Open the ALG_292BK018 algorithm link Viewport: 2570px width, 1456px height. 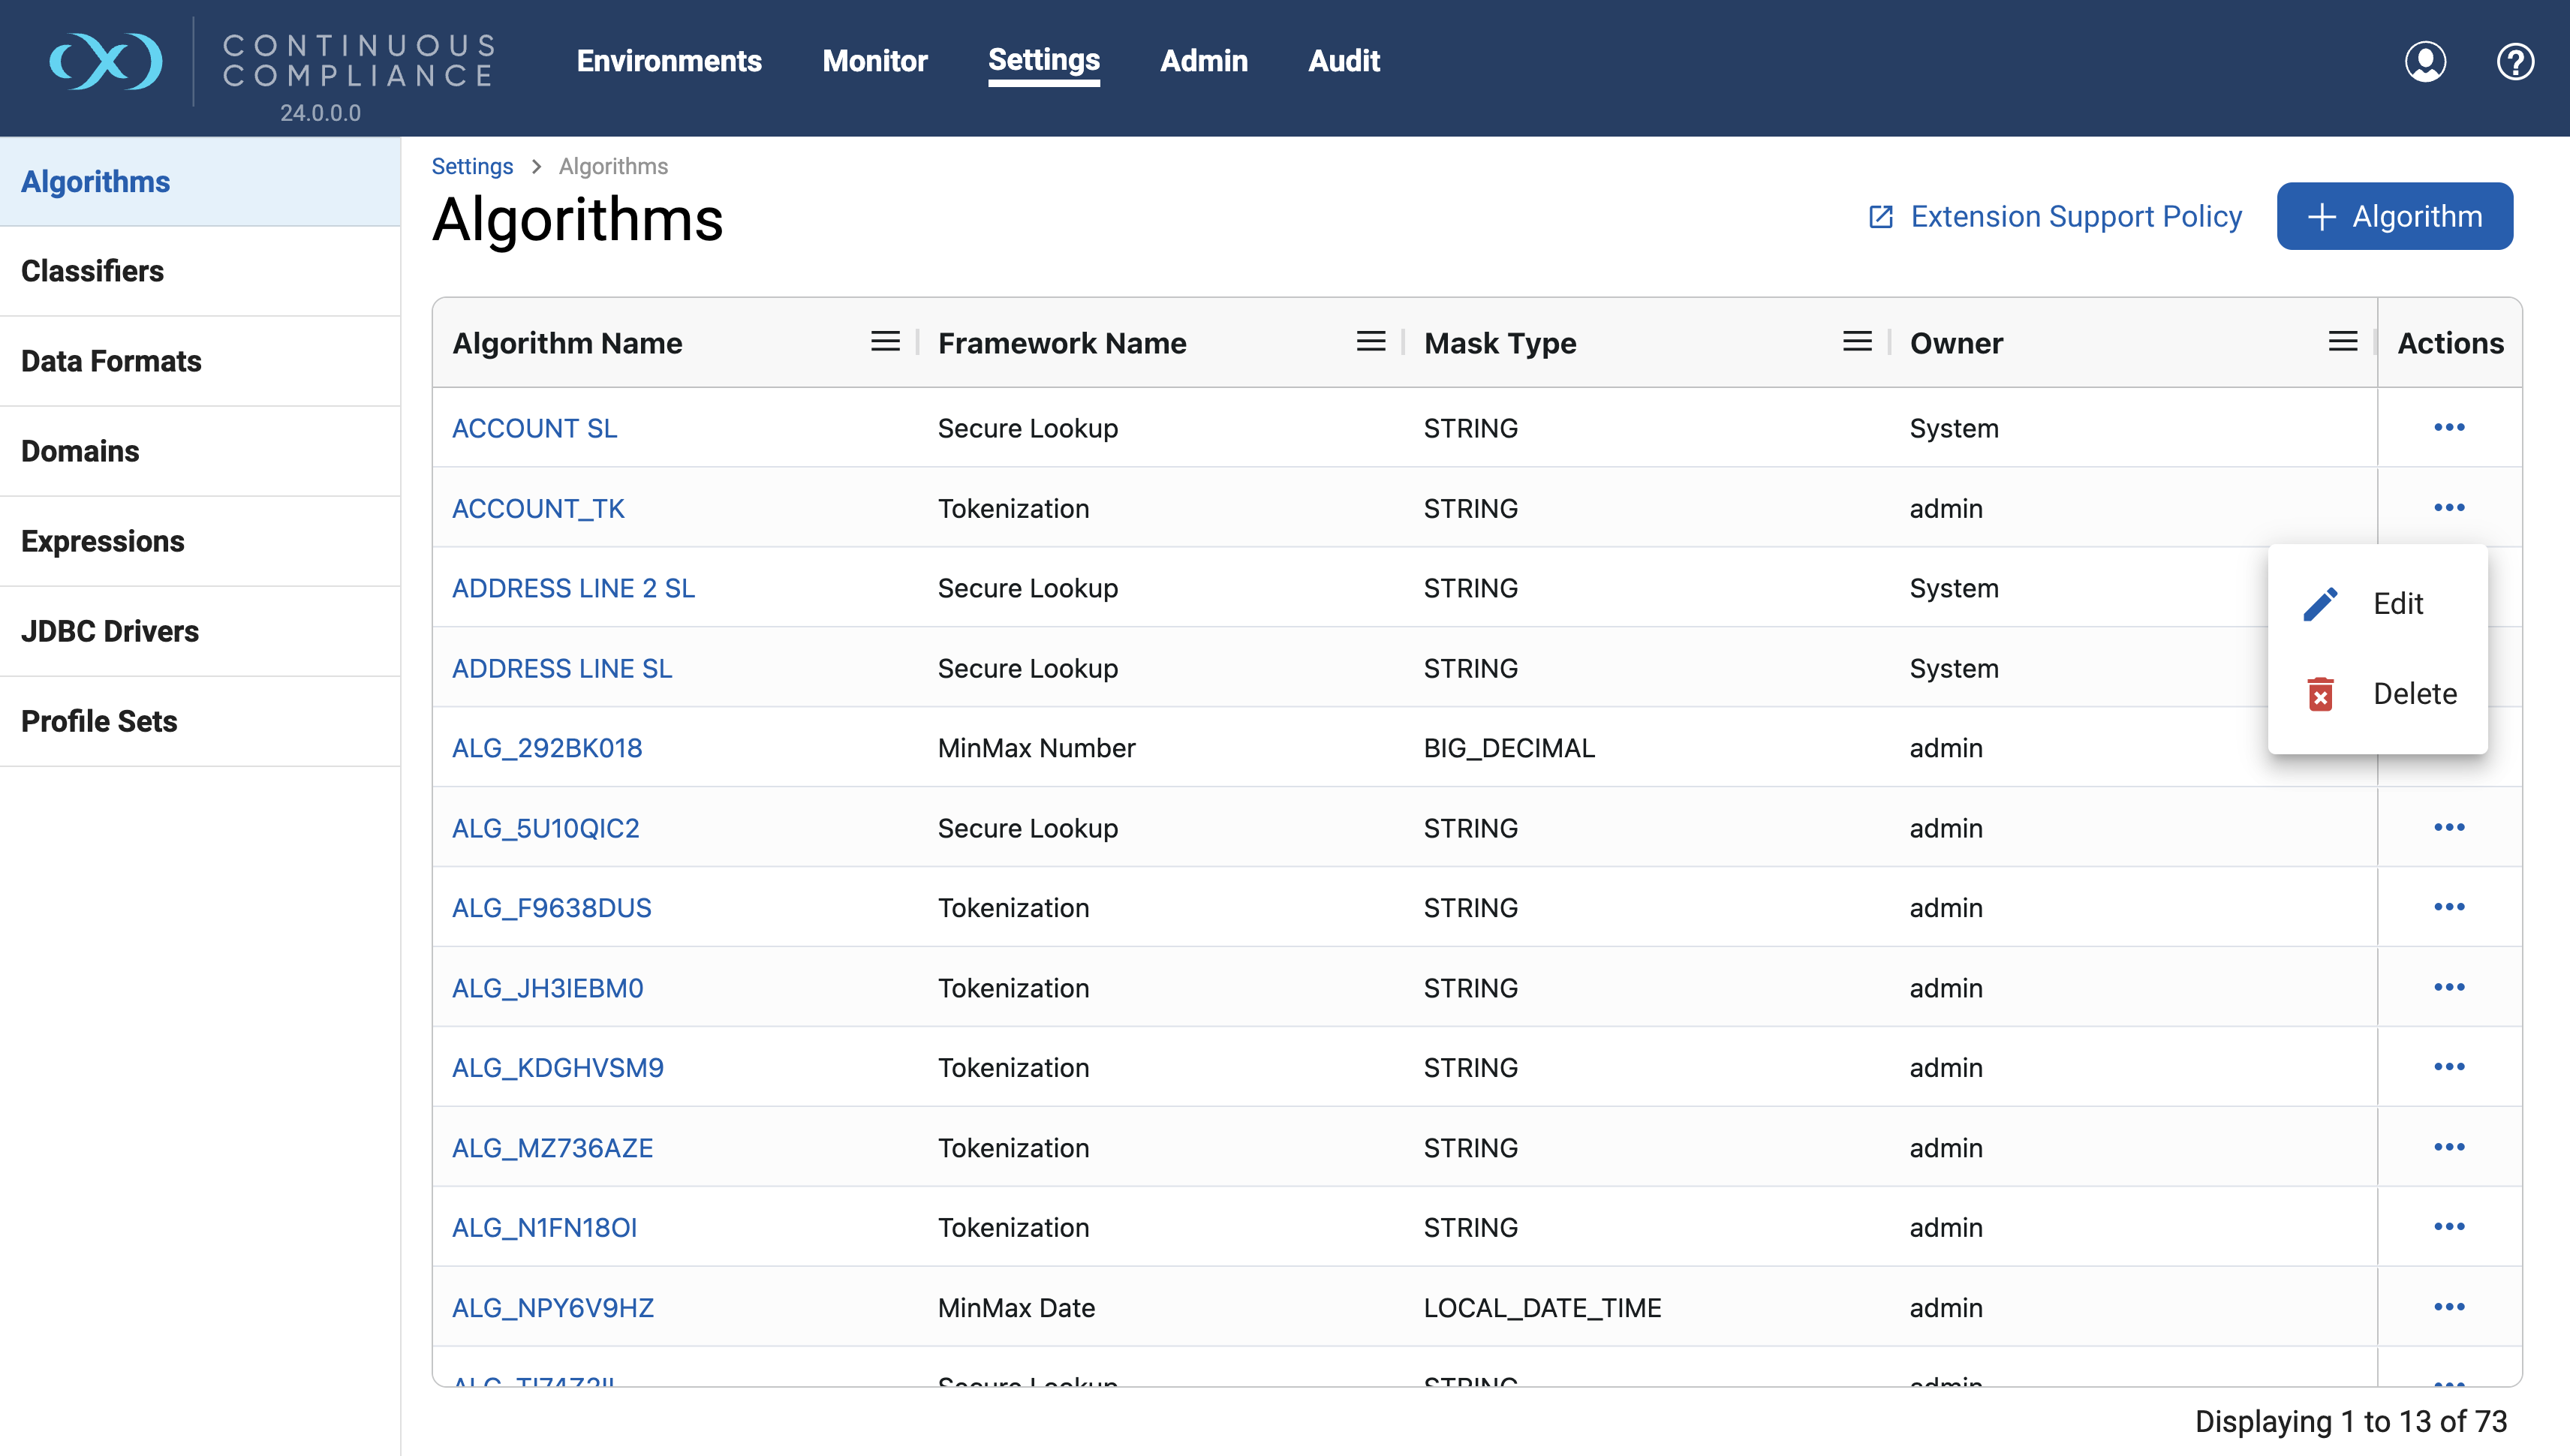click(547, 748)
